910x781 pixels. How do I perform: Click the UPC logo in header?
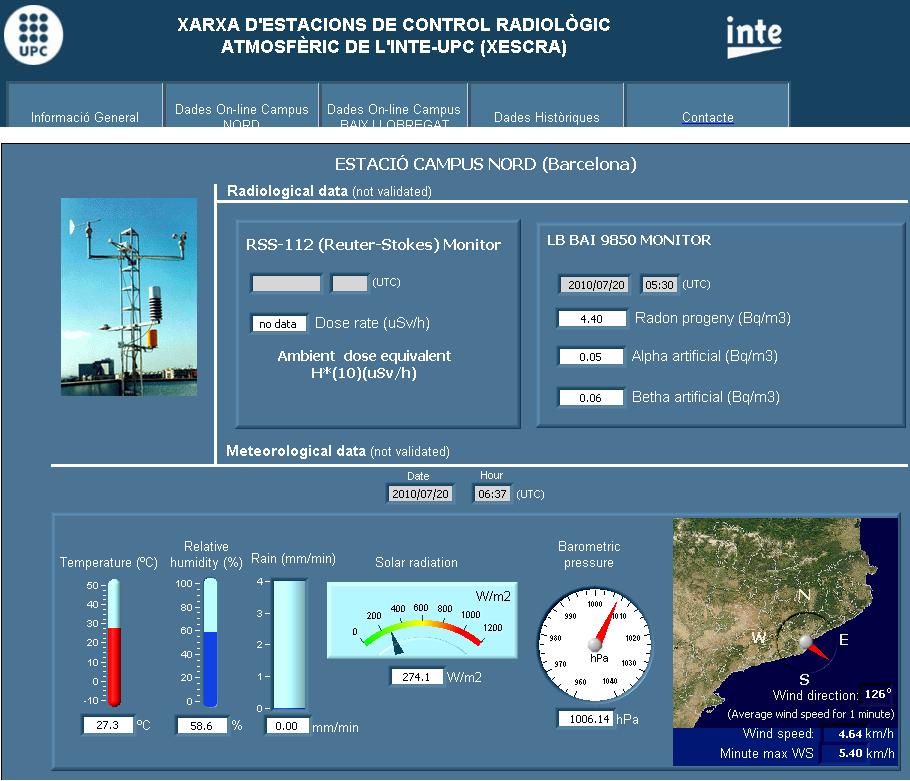click(x=33, y=33)
